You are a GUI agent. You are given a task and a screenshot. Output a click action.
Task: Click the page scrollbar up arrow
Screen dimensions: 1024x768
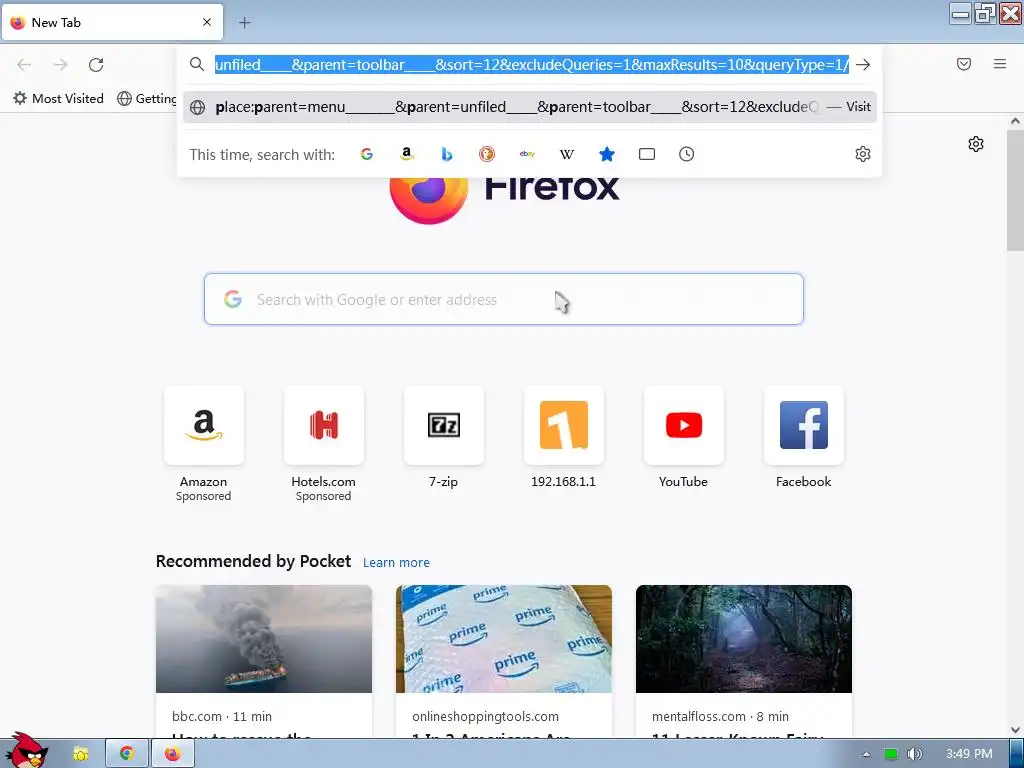click(x=1015, y=121)
